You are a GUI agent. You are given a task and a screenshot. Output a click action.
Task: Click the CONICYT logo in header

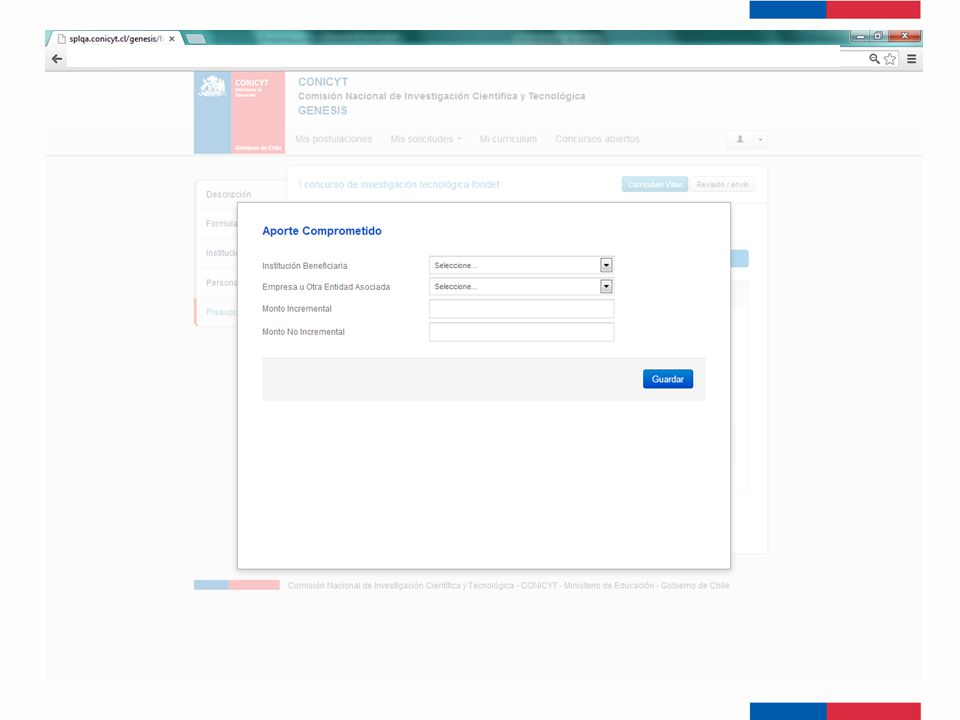click(x=239, y=113)
